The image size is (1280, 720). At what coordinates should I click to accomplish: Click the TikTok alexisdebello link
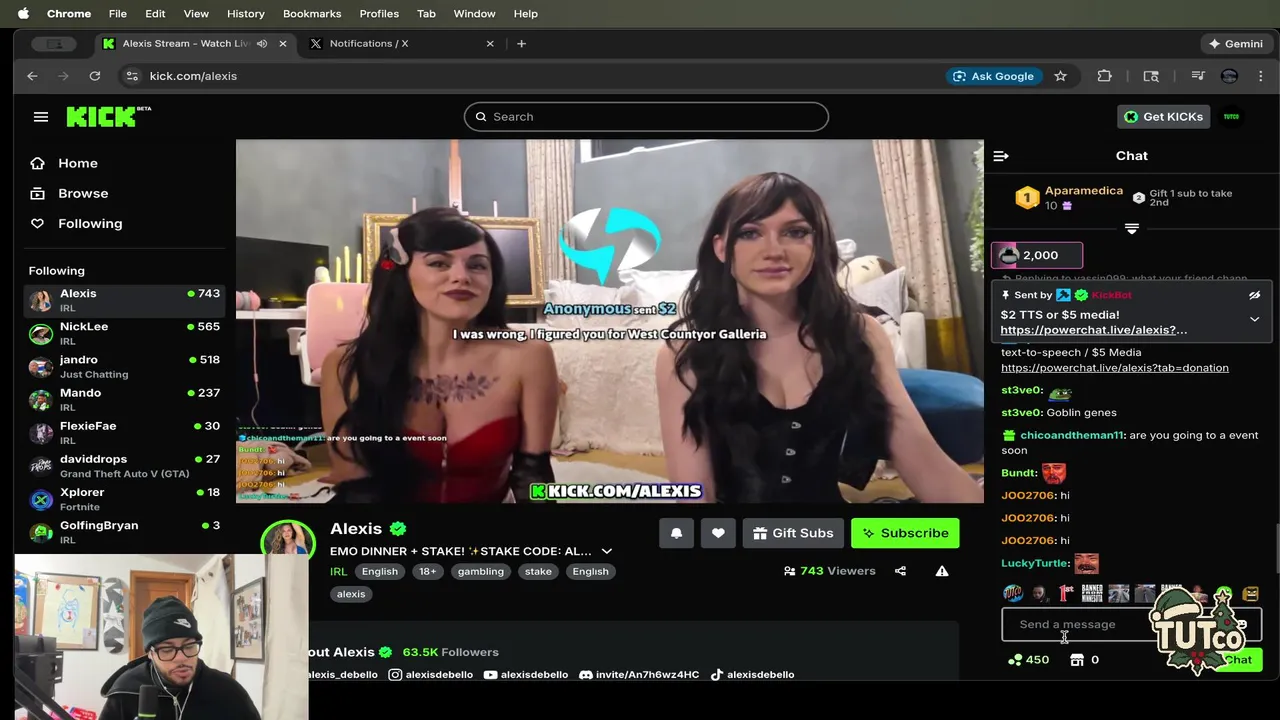click(x=752, y=675)
